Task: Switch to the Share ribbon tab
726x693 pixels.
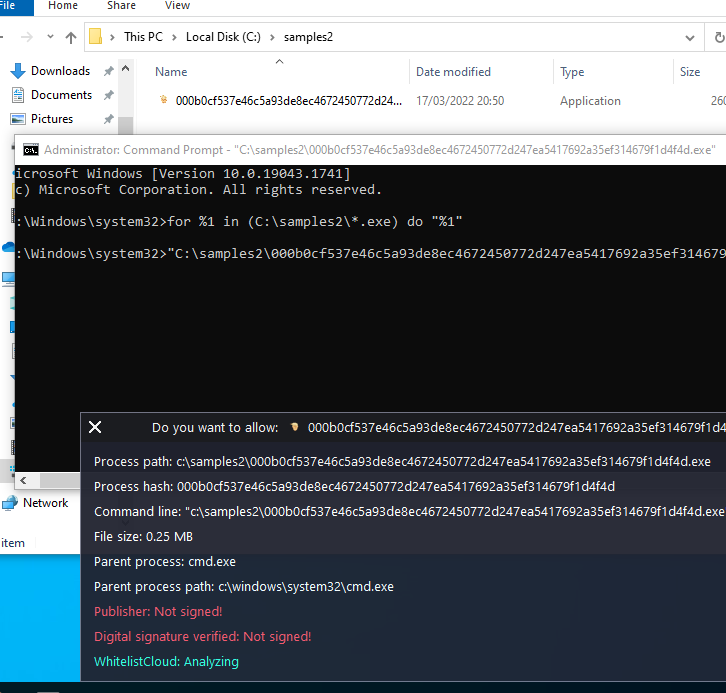Action: (x=121, y=6)
